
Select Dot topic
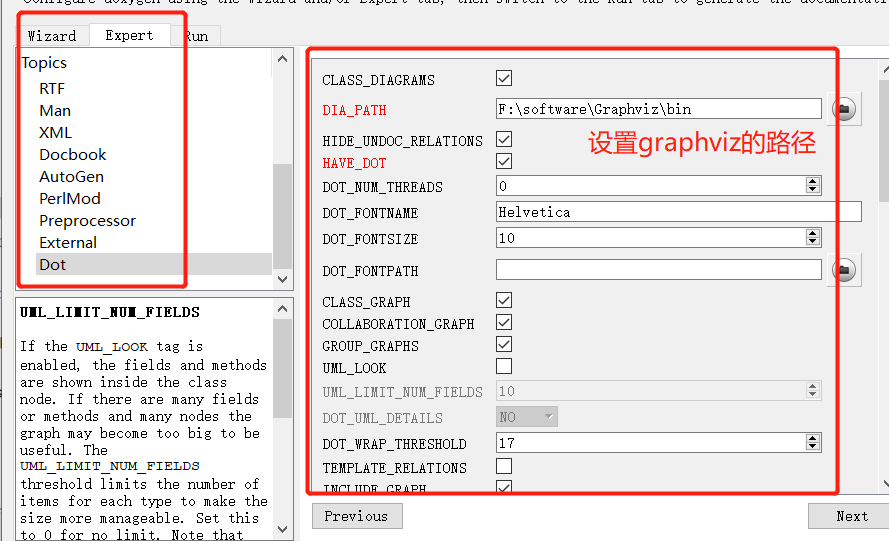tap(154, 264)
